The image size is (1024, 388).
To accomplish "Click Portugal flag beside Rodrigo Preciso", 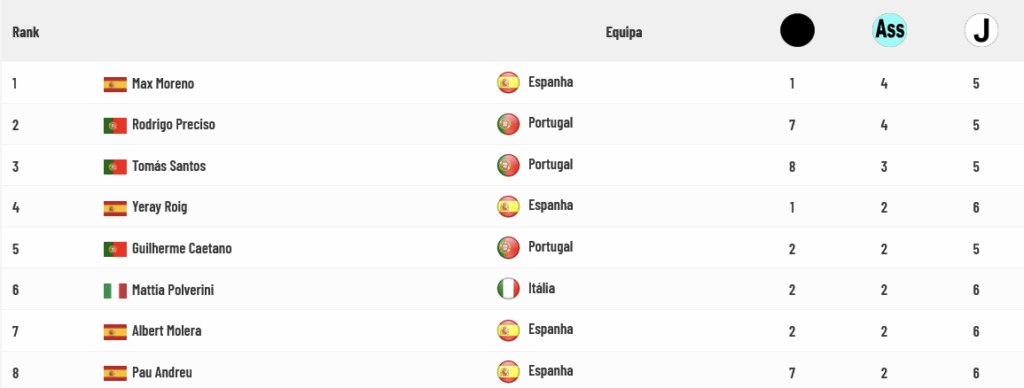I will 115,125.
